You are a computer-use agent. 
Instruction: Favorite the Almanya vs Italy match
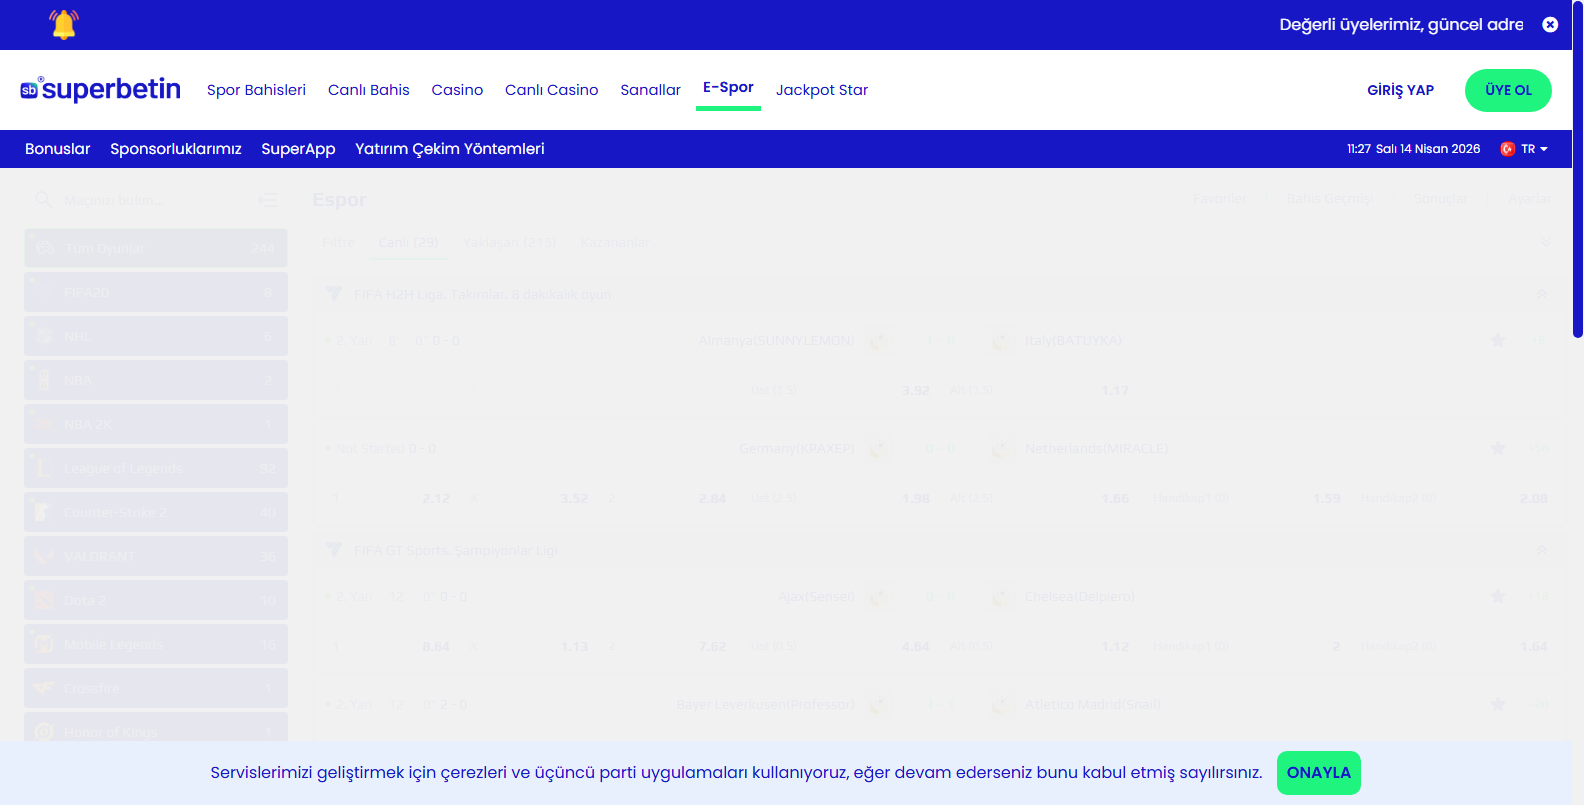tap(1498, 341)
